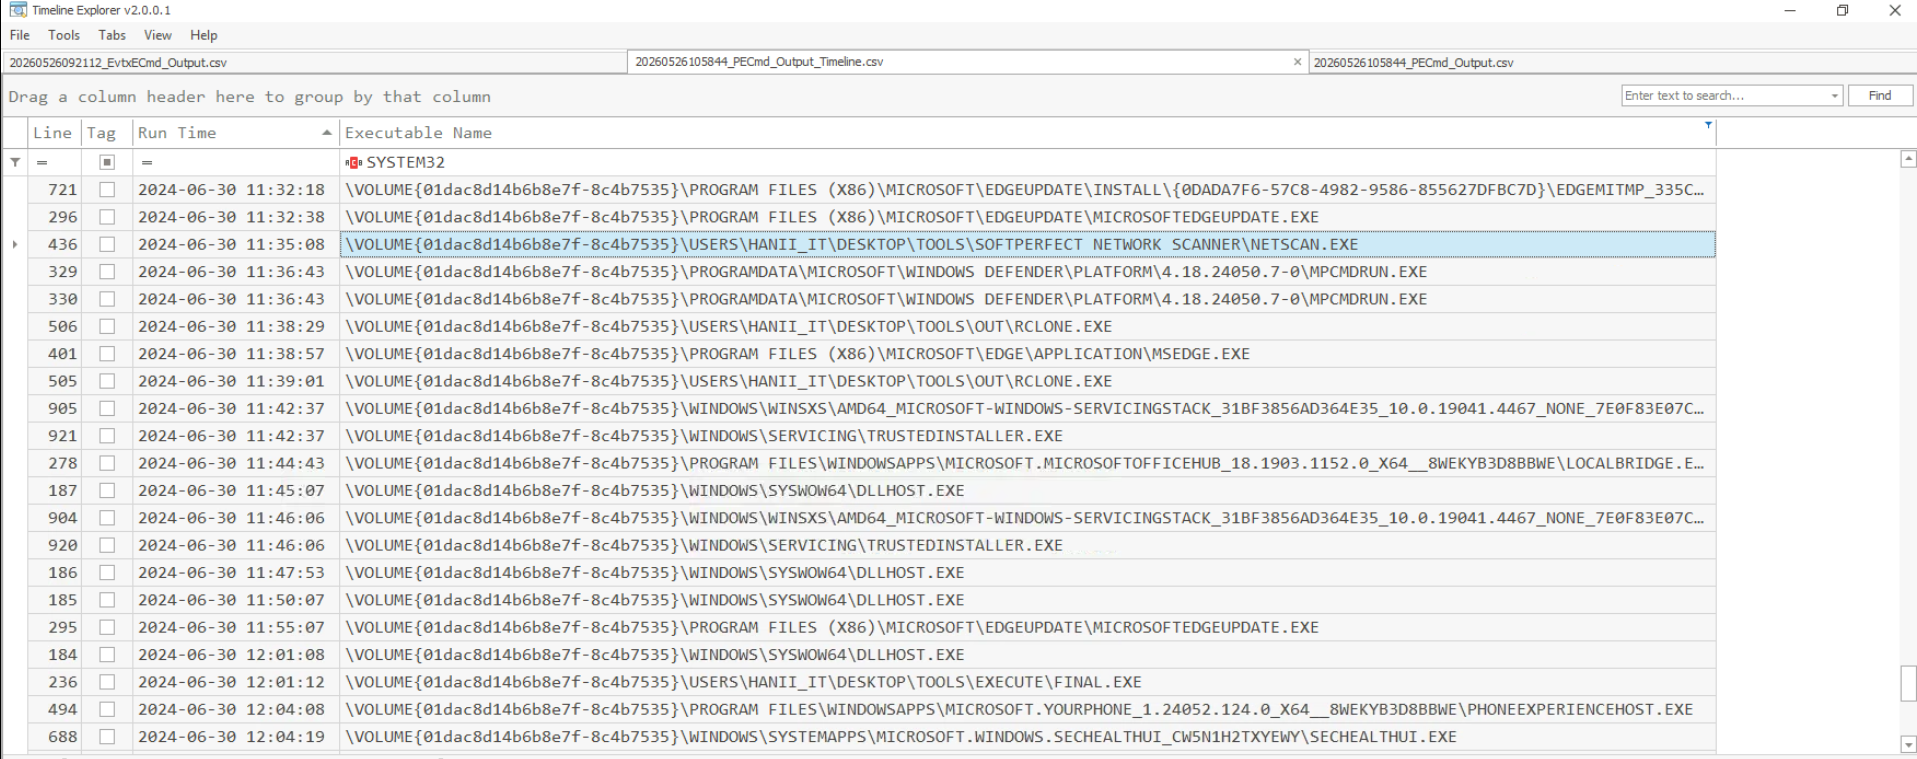Expand the search text dropdown arrow
This screenshot has width=1917, height=759.
pyautogui.click(x=1835, y=96)
